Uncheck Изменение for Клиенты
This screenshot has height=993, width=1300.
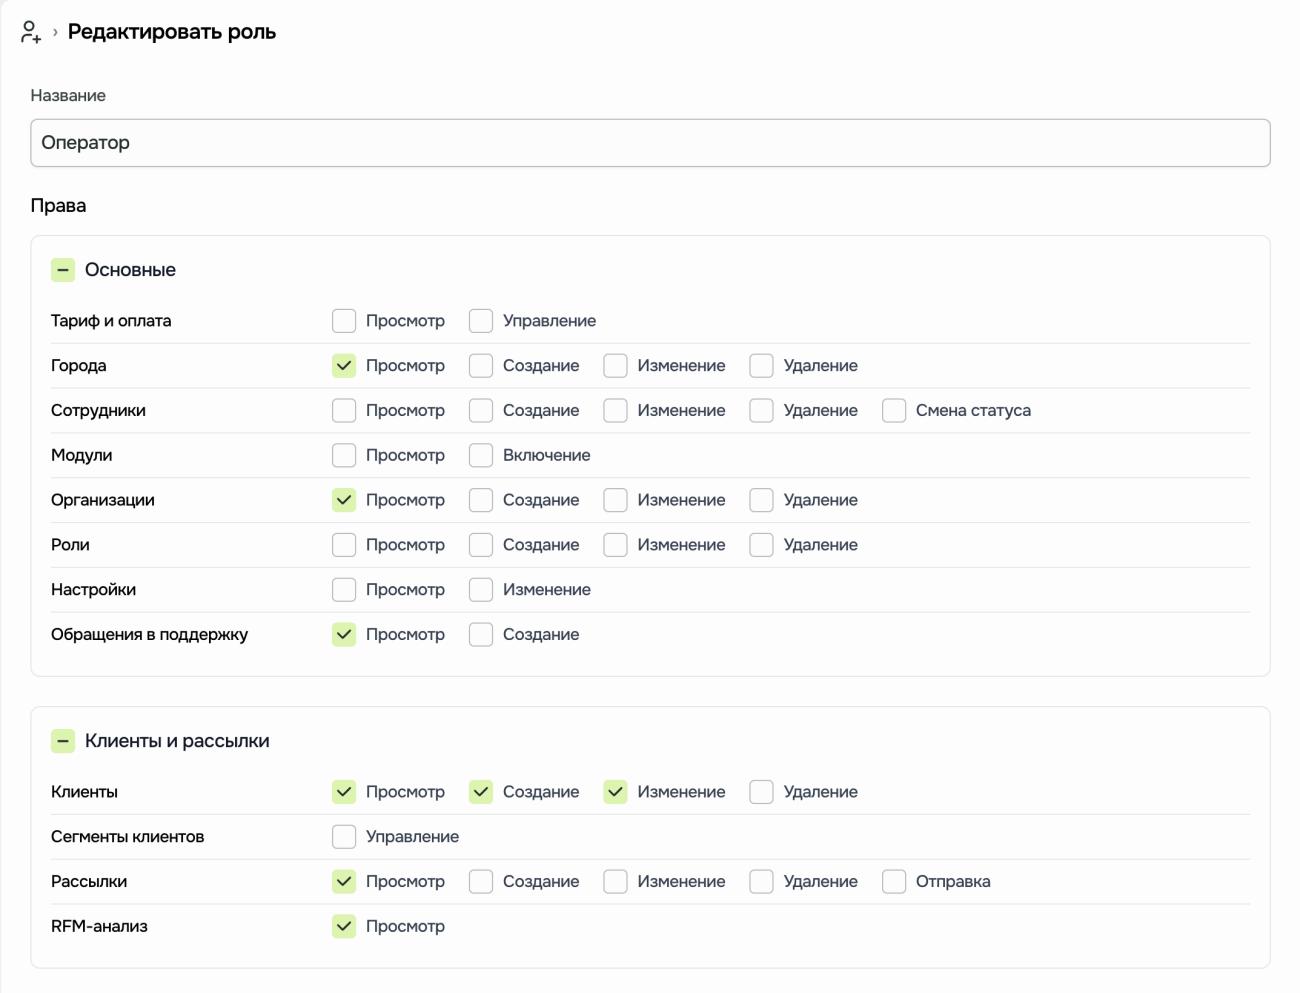click(615, 792)
